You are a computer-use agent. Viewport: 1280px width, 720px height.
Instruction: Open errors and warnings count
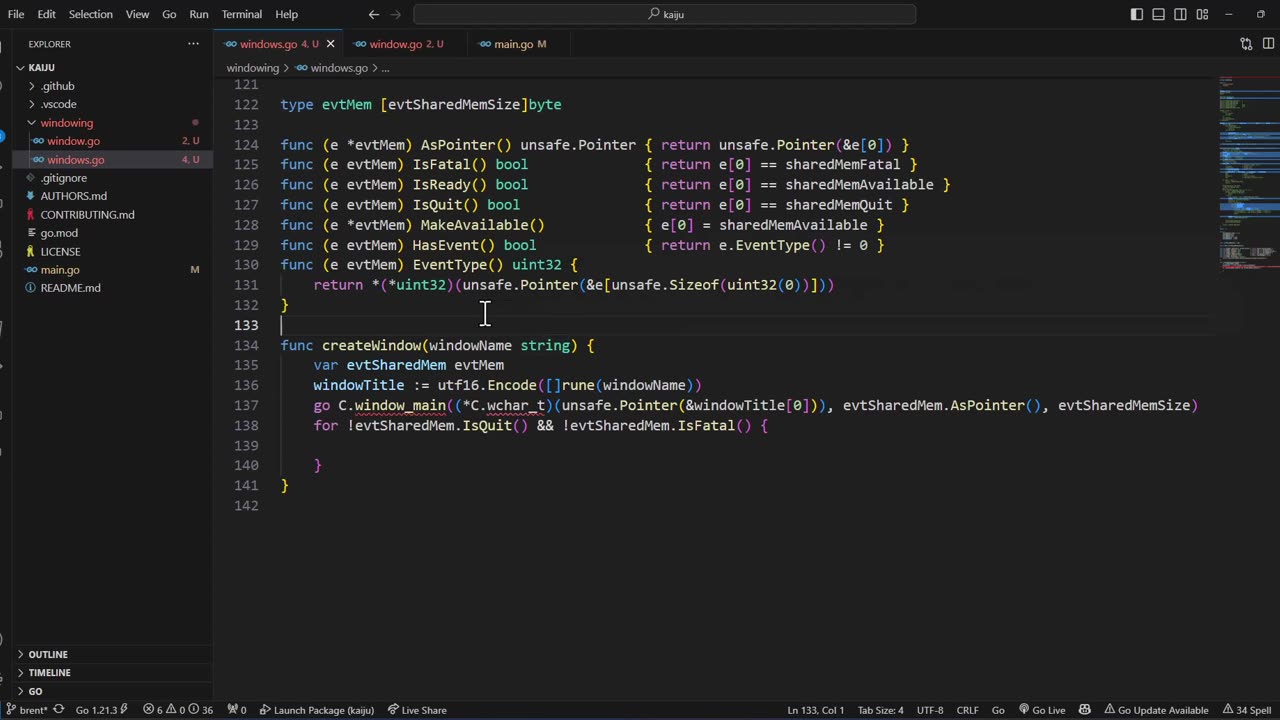click(178, 710)
